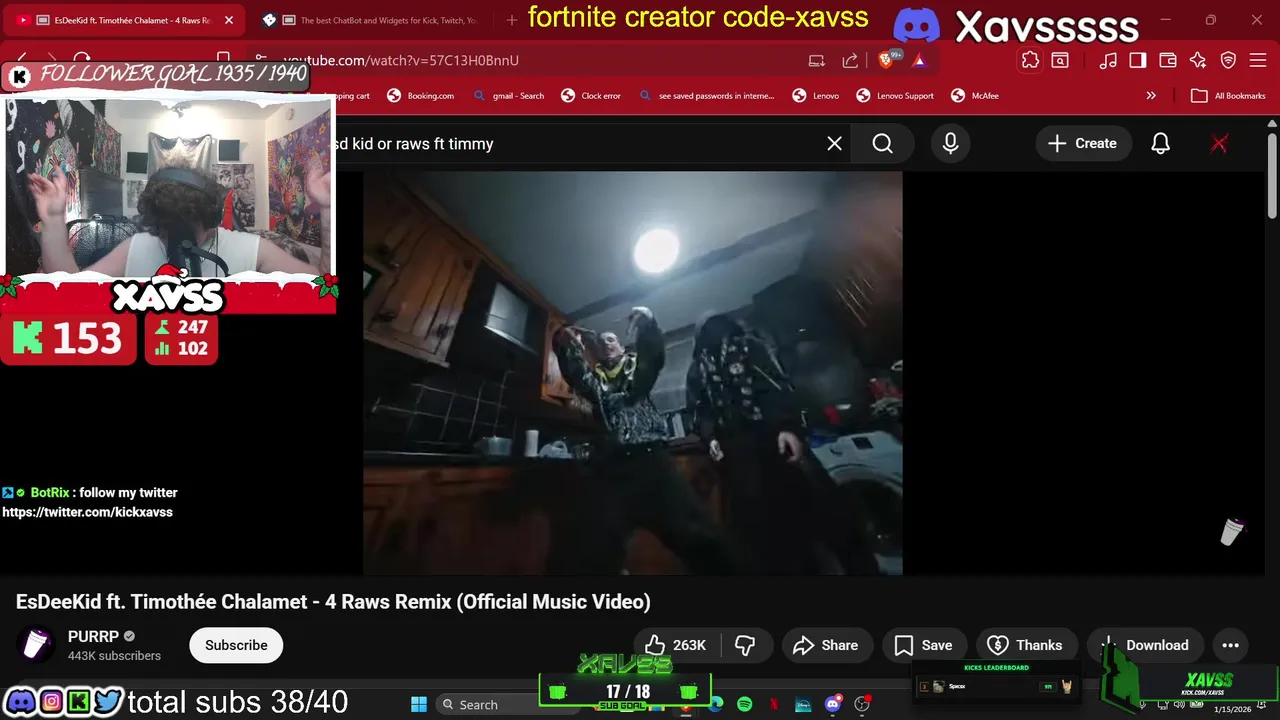
Task: Open the Brave Shields lion icon
Action: [x=886, y=60]
